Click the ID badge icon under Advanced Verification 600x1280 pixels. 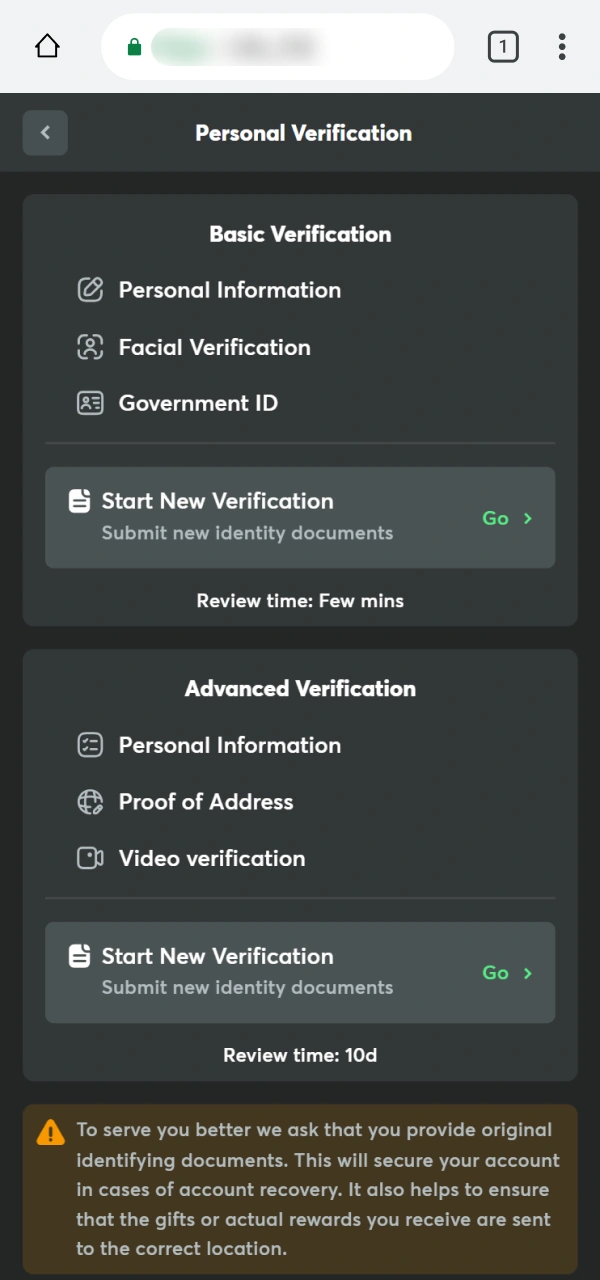click(90, 745)
